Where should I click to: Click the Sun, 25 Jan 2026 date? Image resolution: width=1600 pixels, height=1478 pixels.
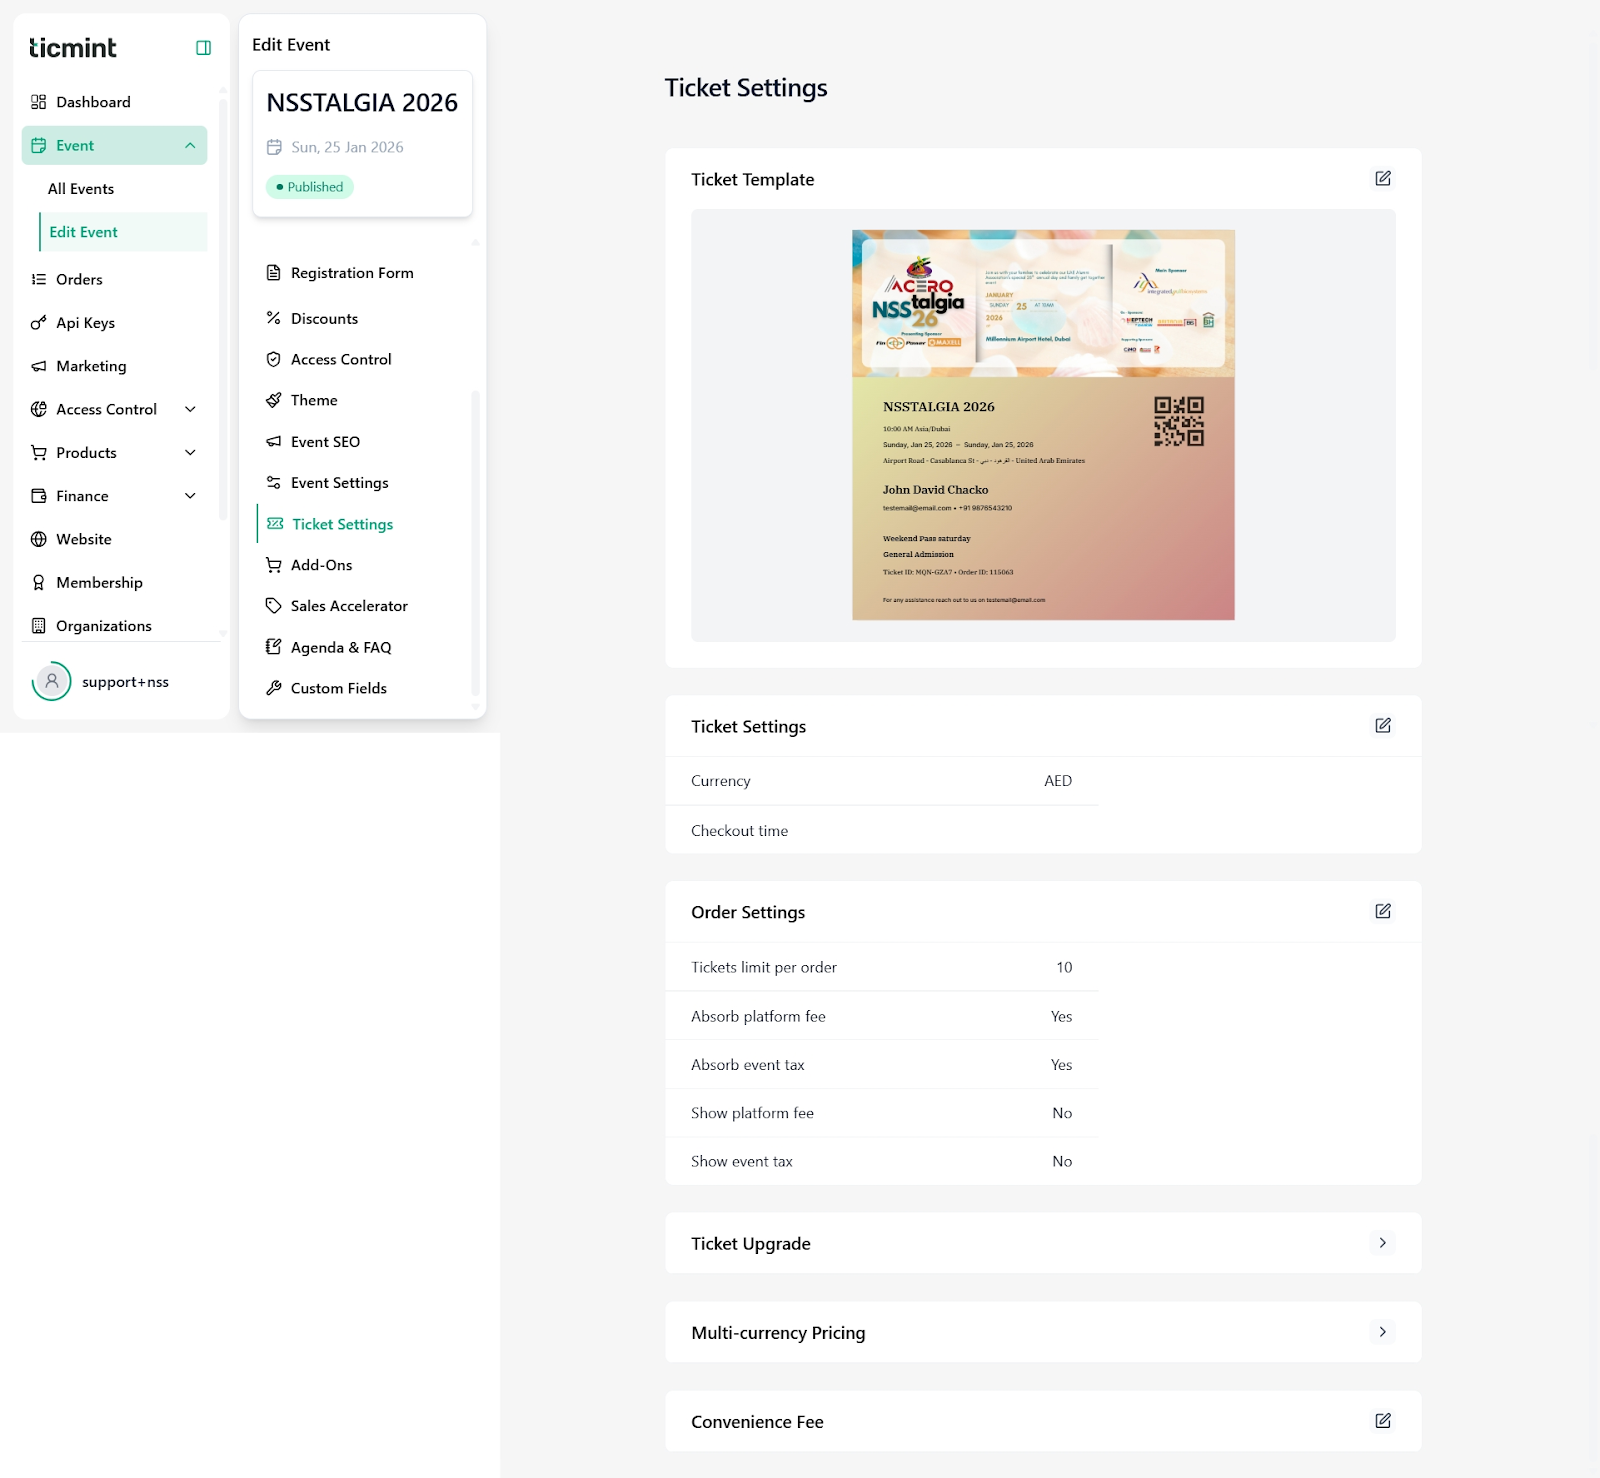tap(347, 147)
